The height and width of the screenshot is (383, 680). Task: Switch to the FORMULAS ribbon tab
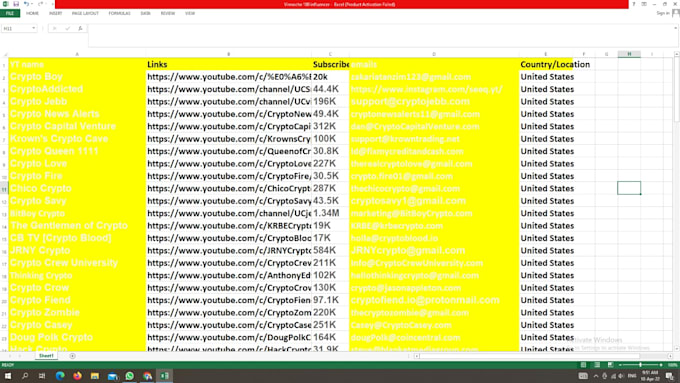click(x=120, y=13)
